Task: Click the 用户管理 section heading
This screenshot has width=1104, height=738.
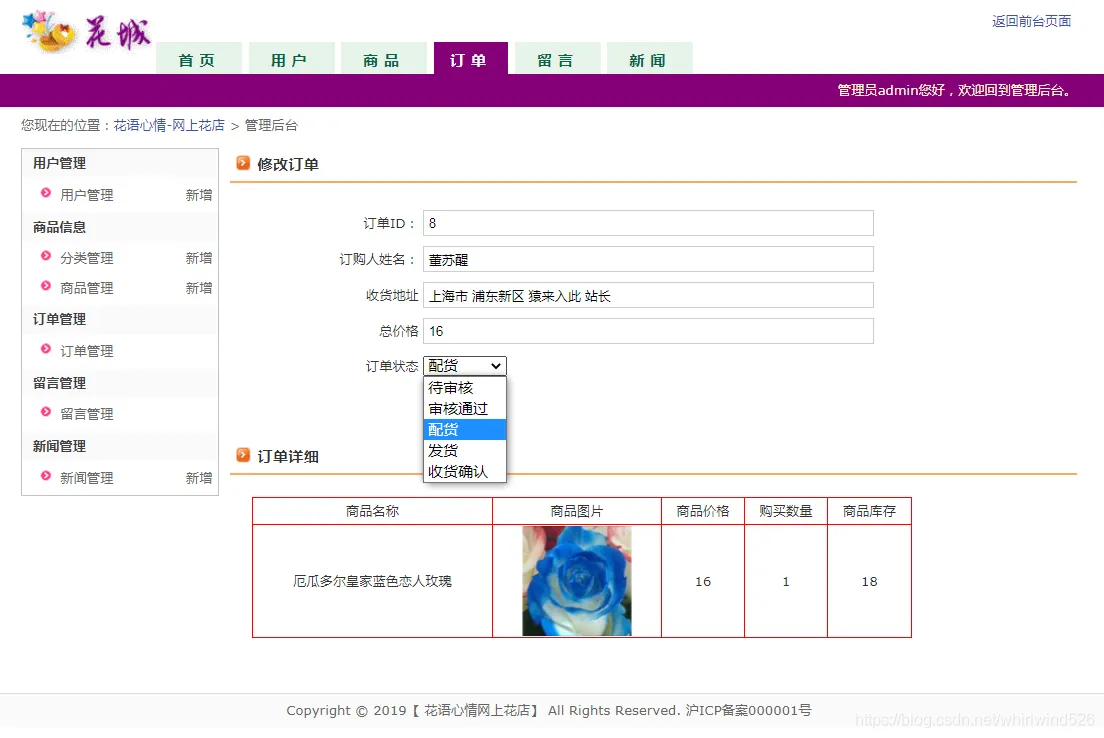Action: pos(59,163)
